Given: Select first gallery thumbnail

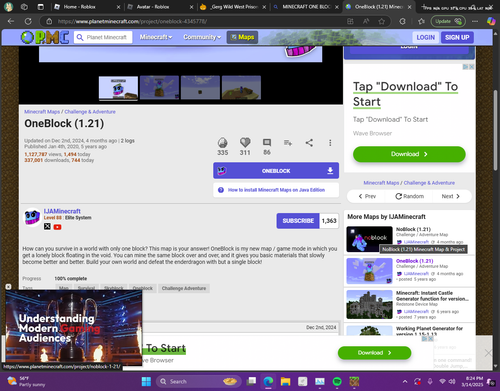Looking at the screenshot, I should pos(118,88).
